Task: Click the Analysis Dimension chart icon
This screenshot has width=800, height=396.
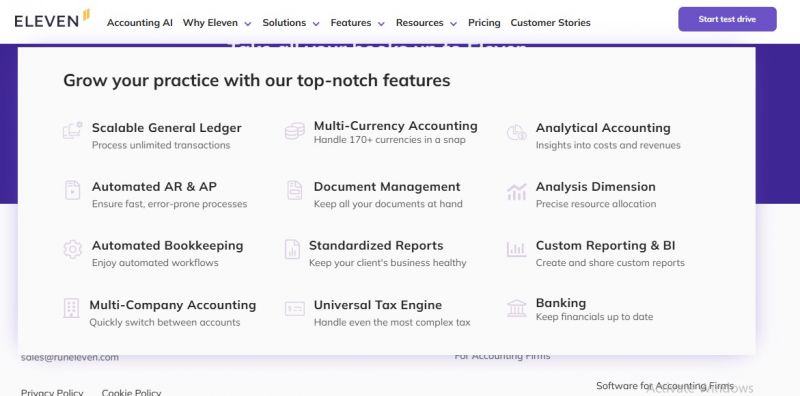Action: (516, 192)
